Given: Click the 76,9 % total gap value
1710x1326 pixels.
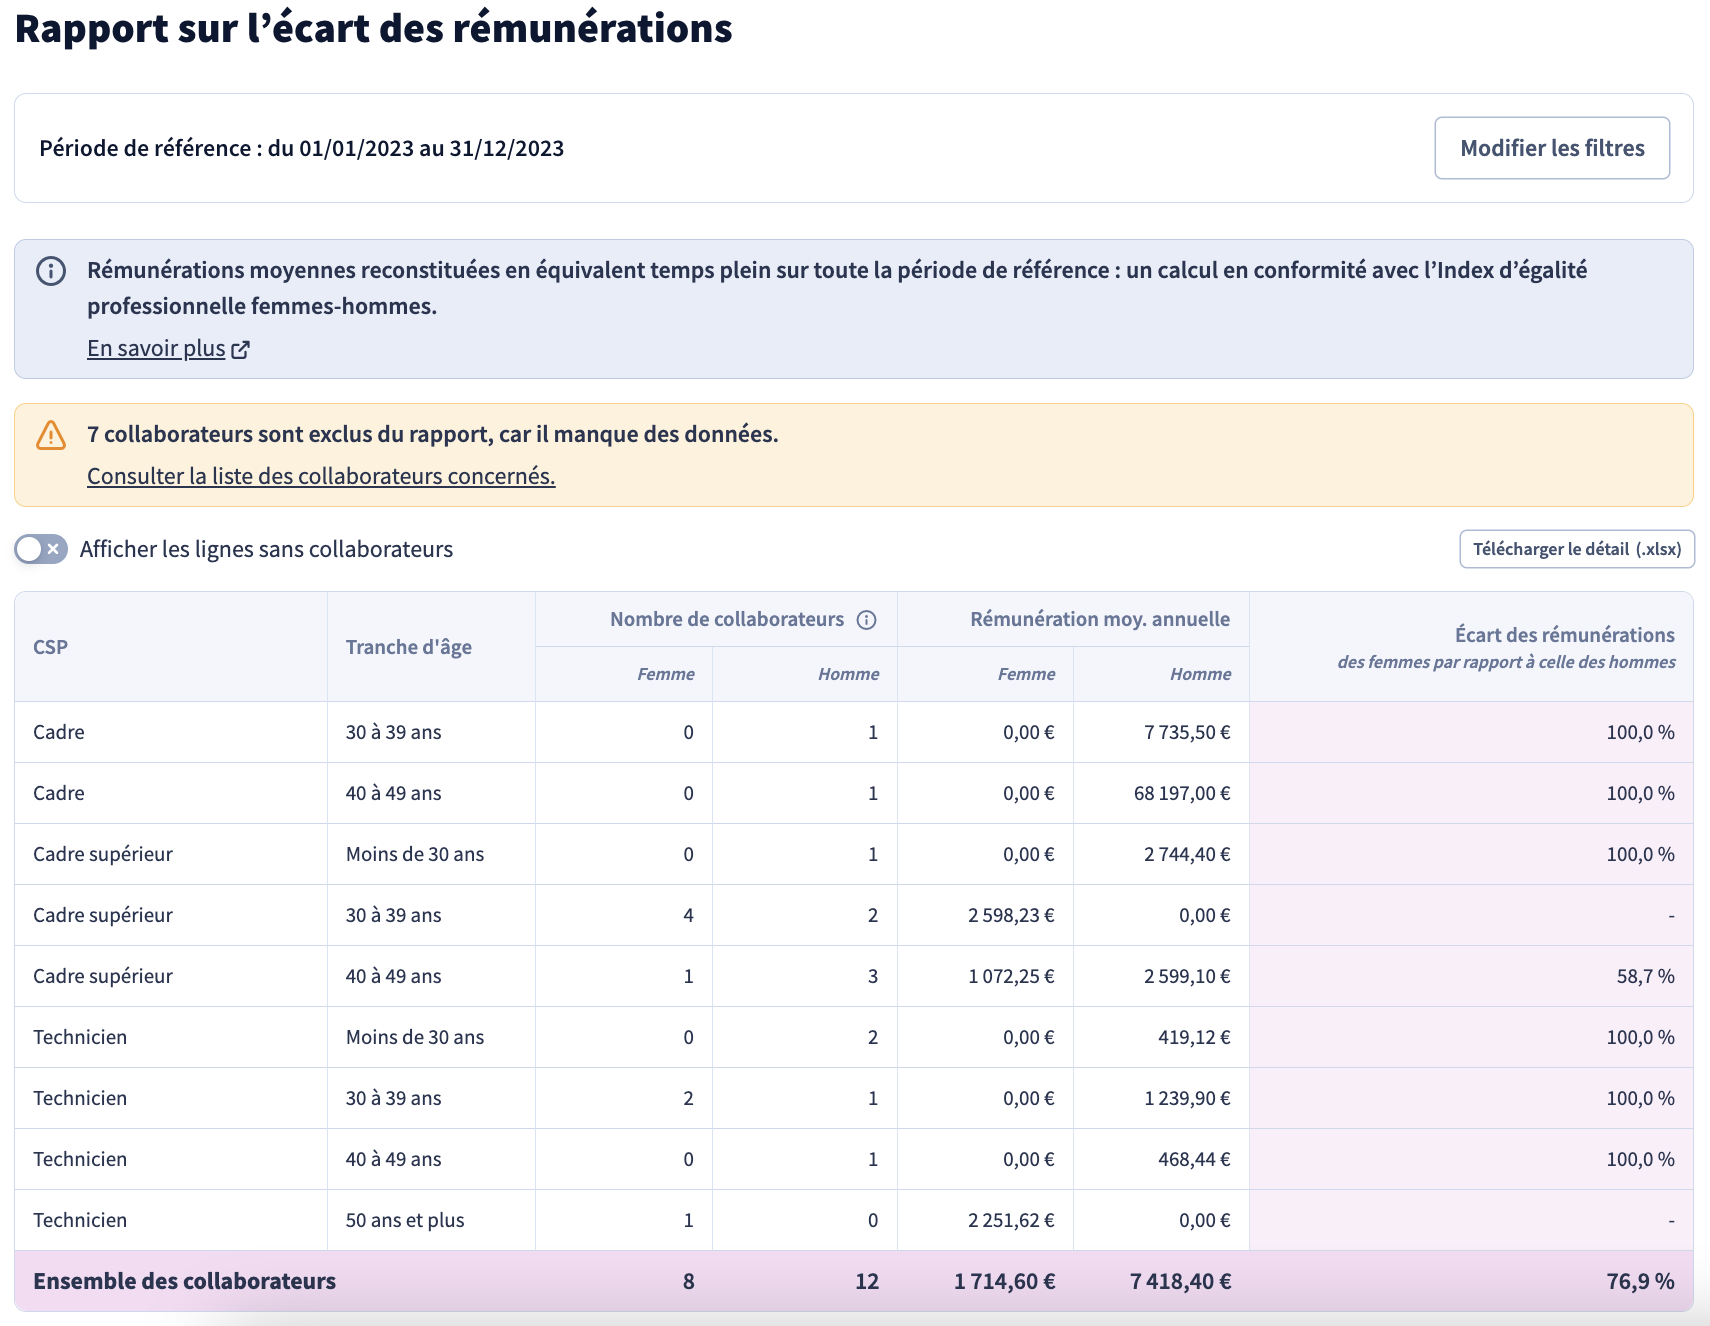Looking at the screenshot, I should [1640, 1281].
